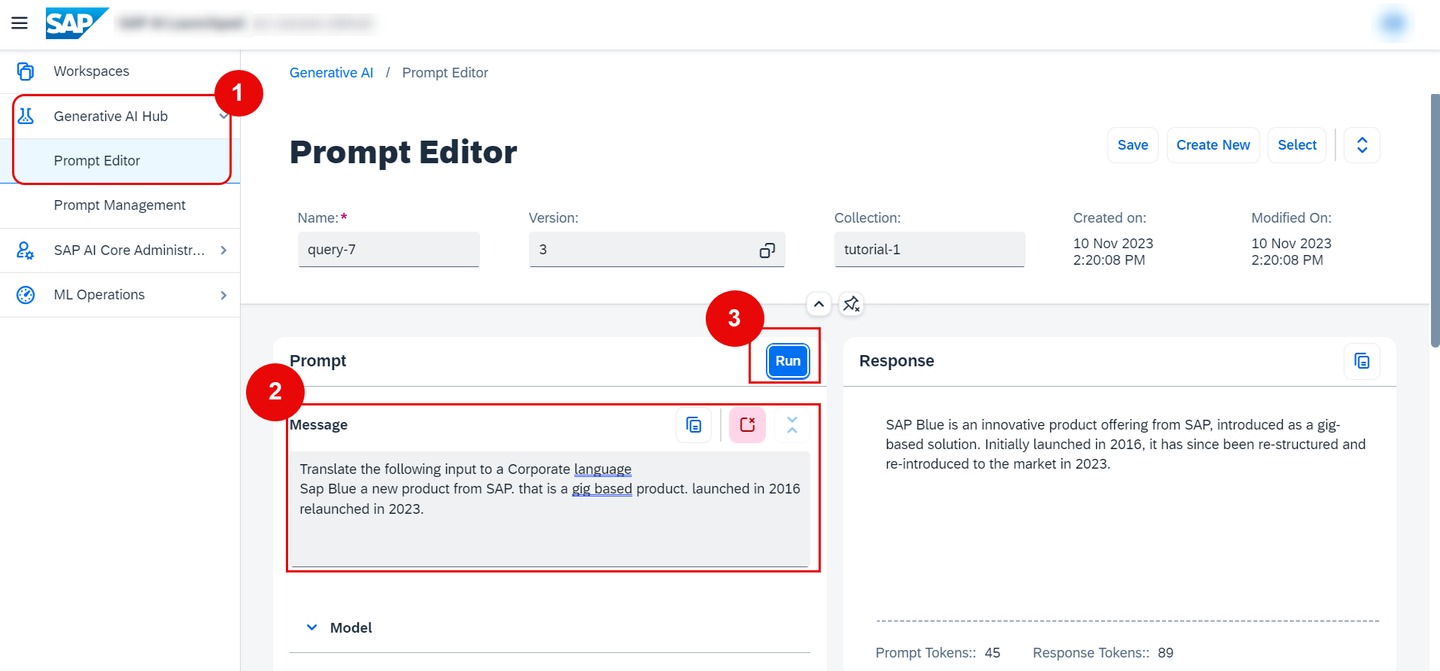Expand SAP AI Core Administration menu
Viewport: 1440px width, 671px height.
223,250
